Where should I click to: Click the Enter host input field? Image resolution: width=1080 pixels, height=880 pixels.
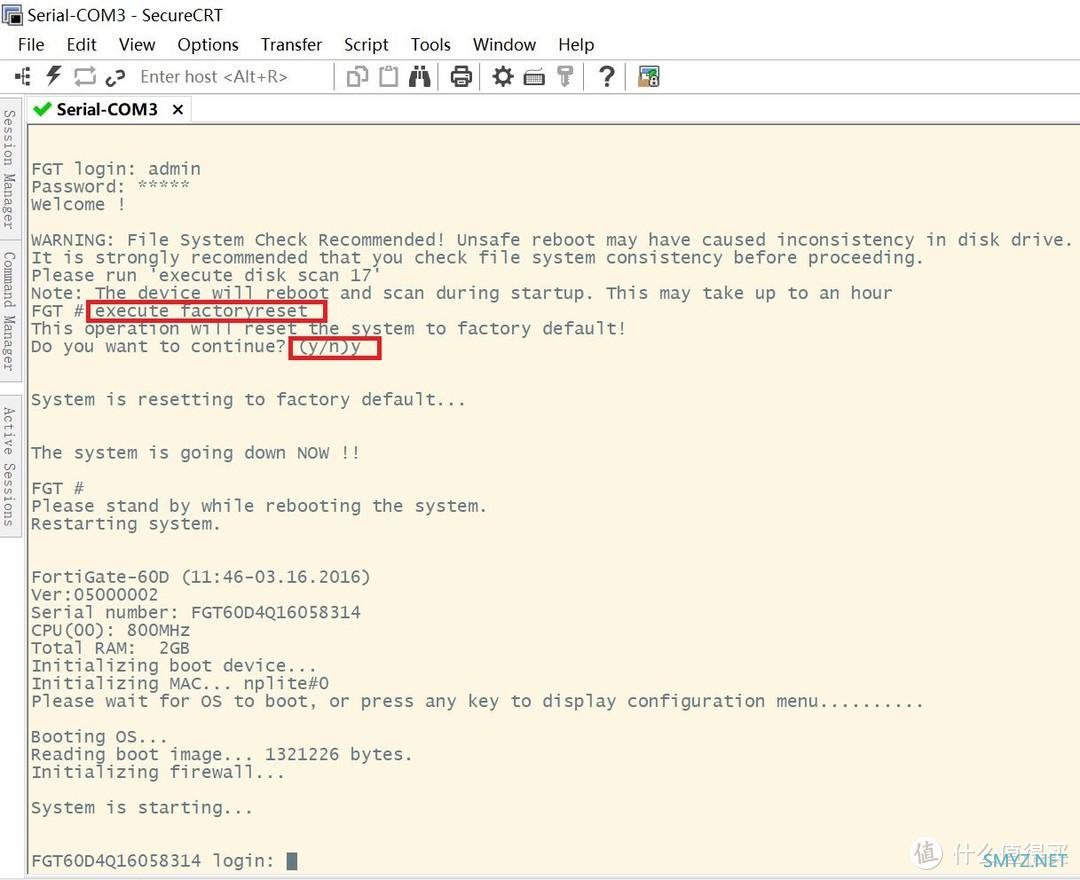234,76
